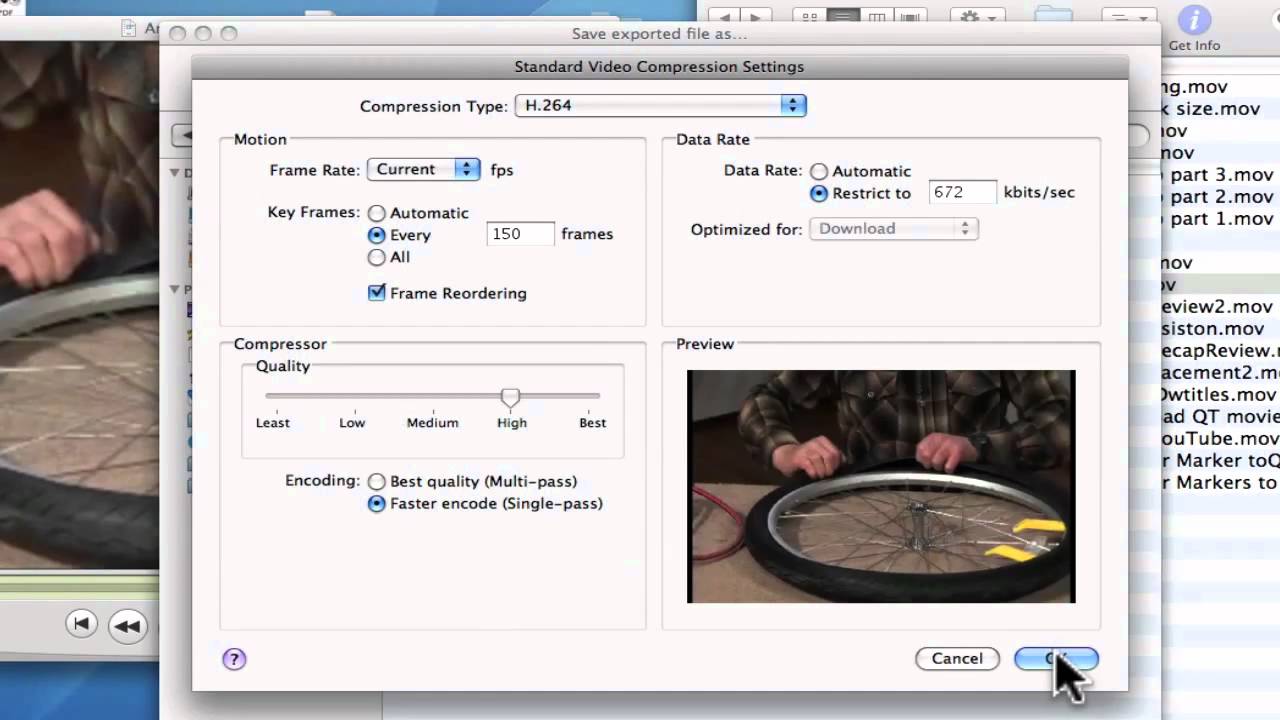Click the quality slider handle

pos(510,397)
